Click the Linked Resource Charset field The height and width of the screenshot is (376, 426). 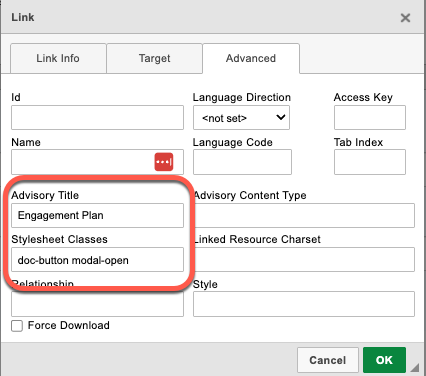point(304,260)
